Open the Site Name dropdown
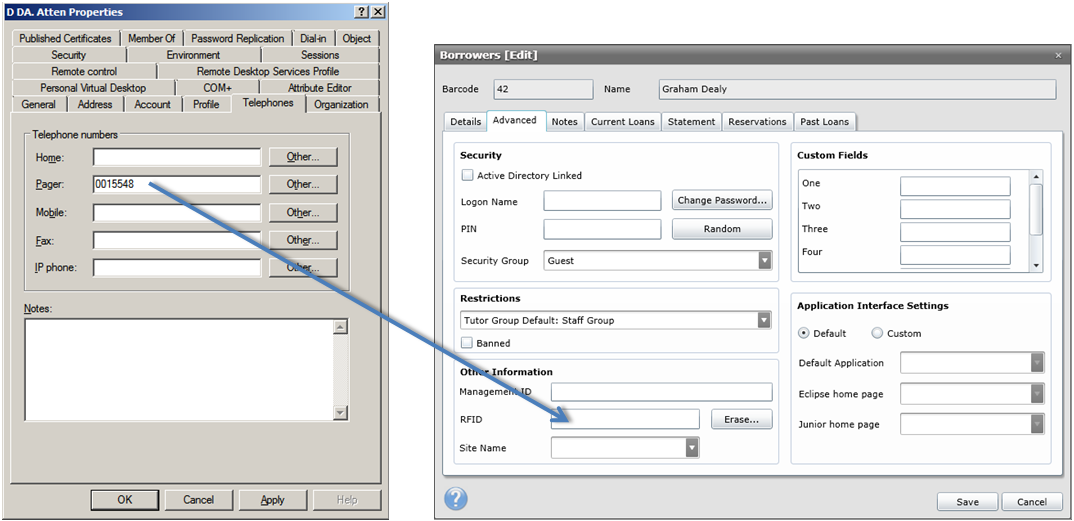This screenshot has height=521, width=1074. [692, 448]
